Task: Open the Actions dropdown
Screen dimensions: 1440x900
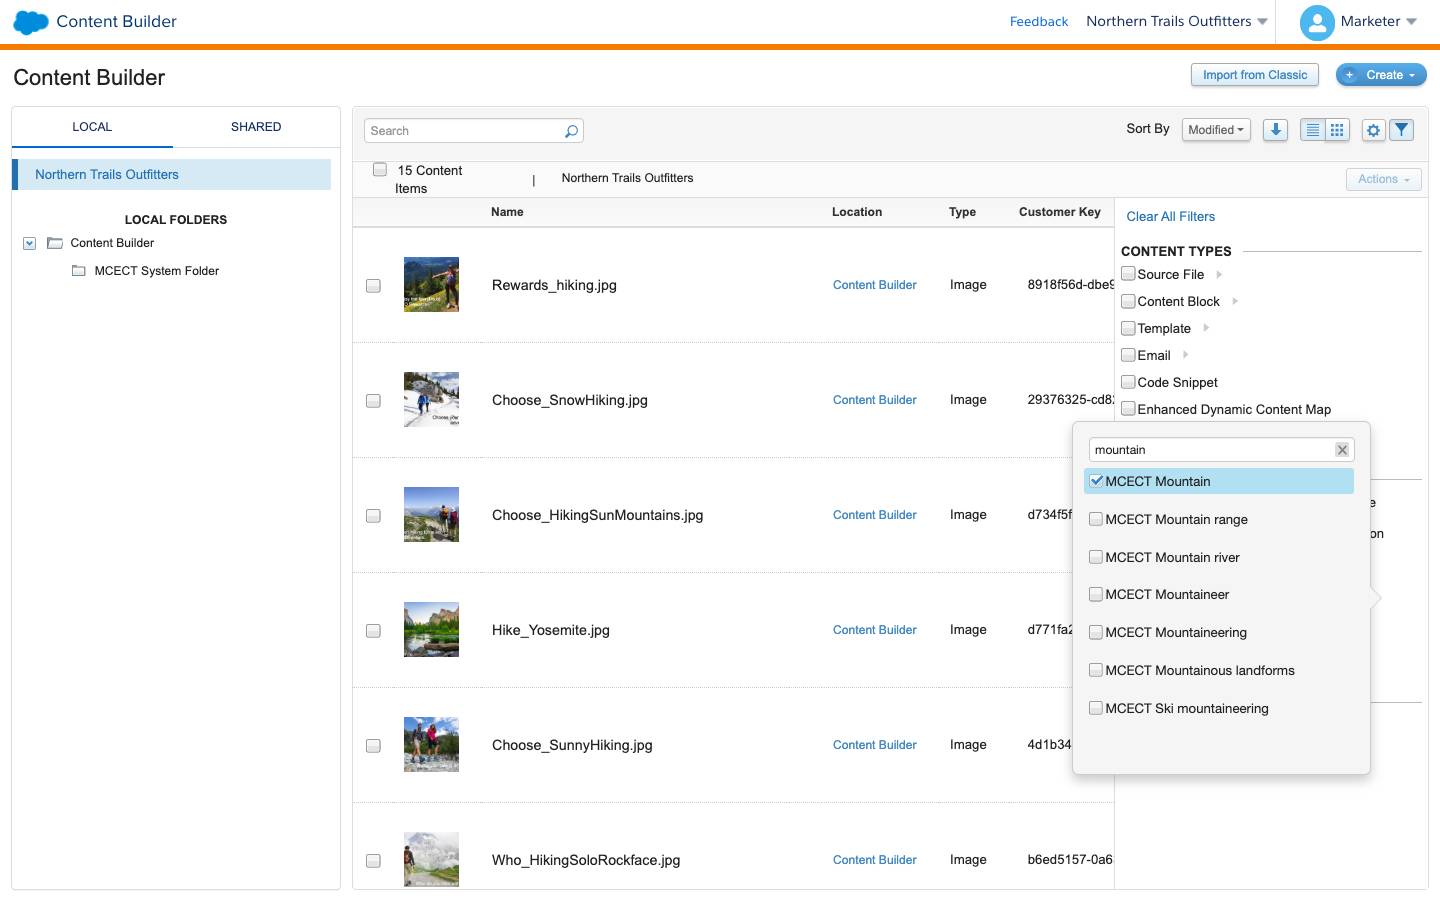Action: [1384, 179]
